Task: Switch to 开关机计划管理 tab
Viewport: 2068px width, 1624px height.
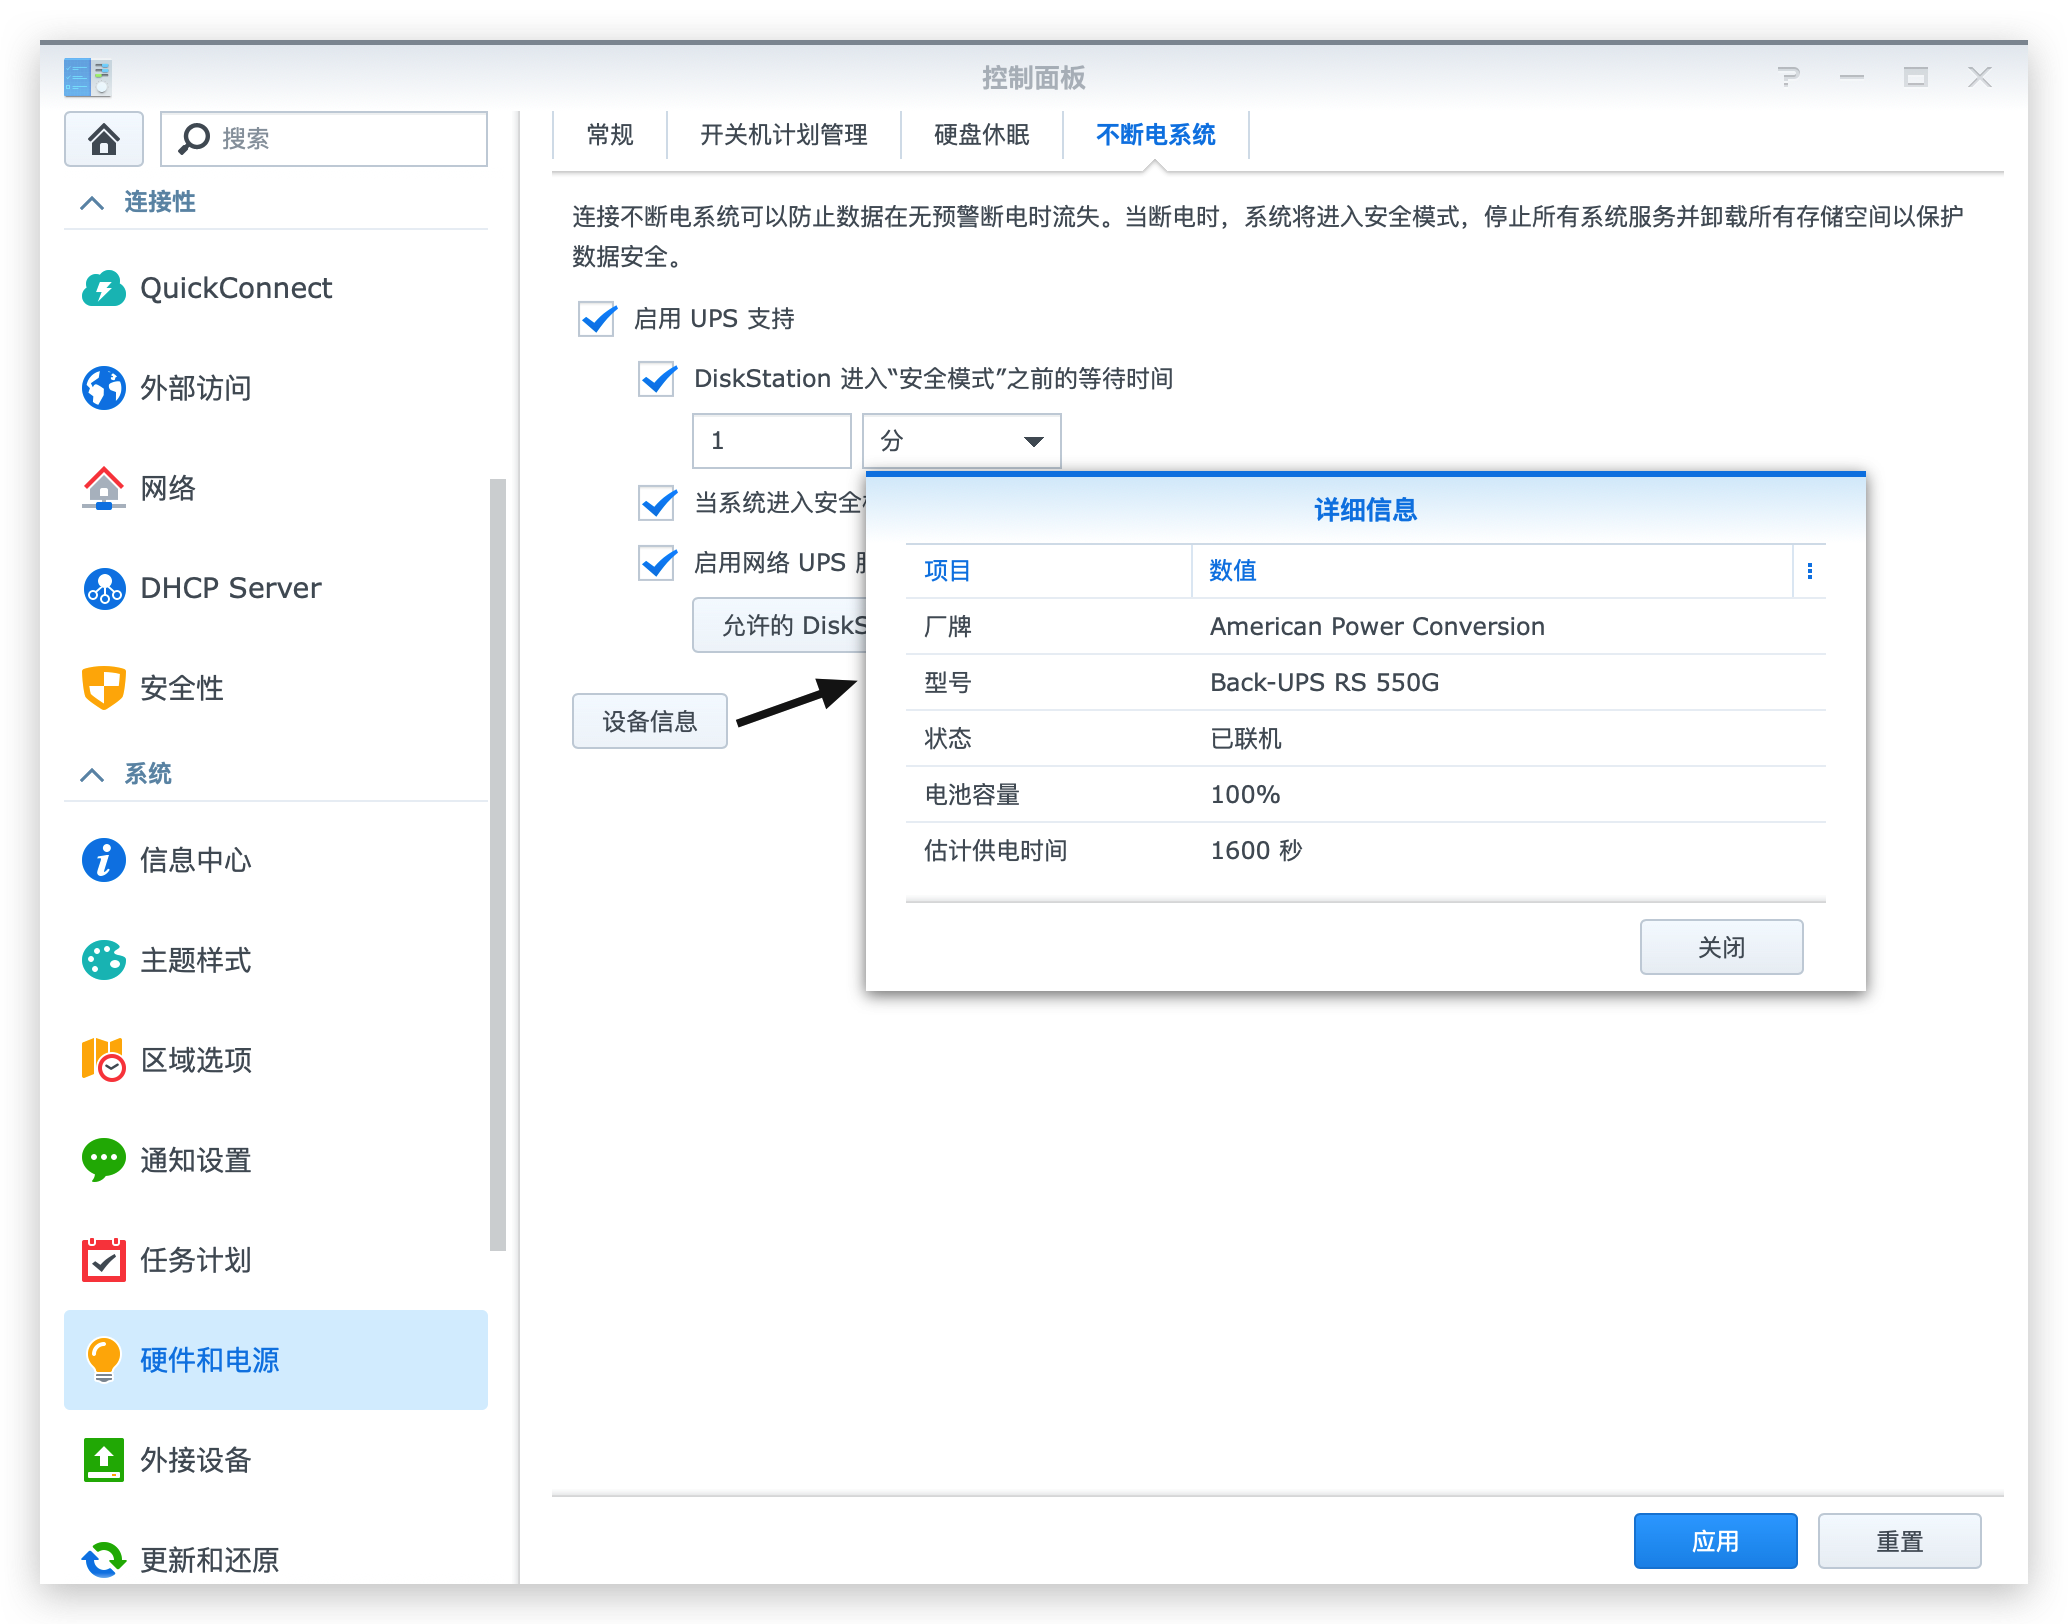Action: 783,135
